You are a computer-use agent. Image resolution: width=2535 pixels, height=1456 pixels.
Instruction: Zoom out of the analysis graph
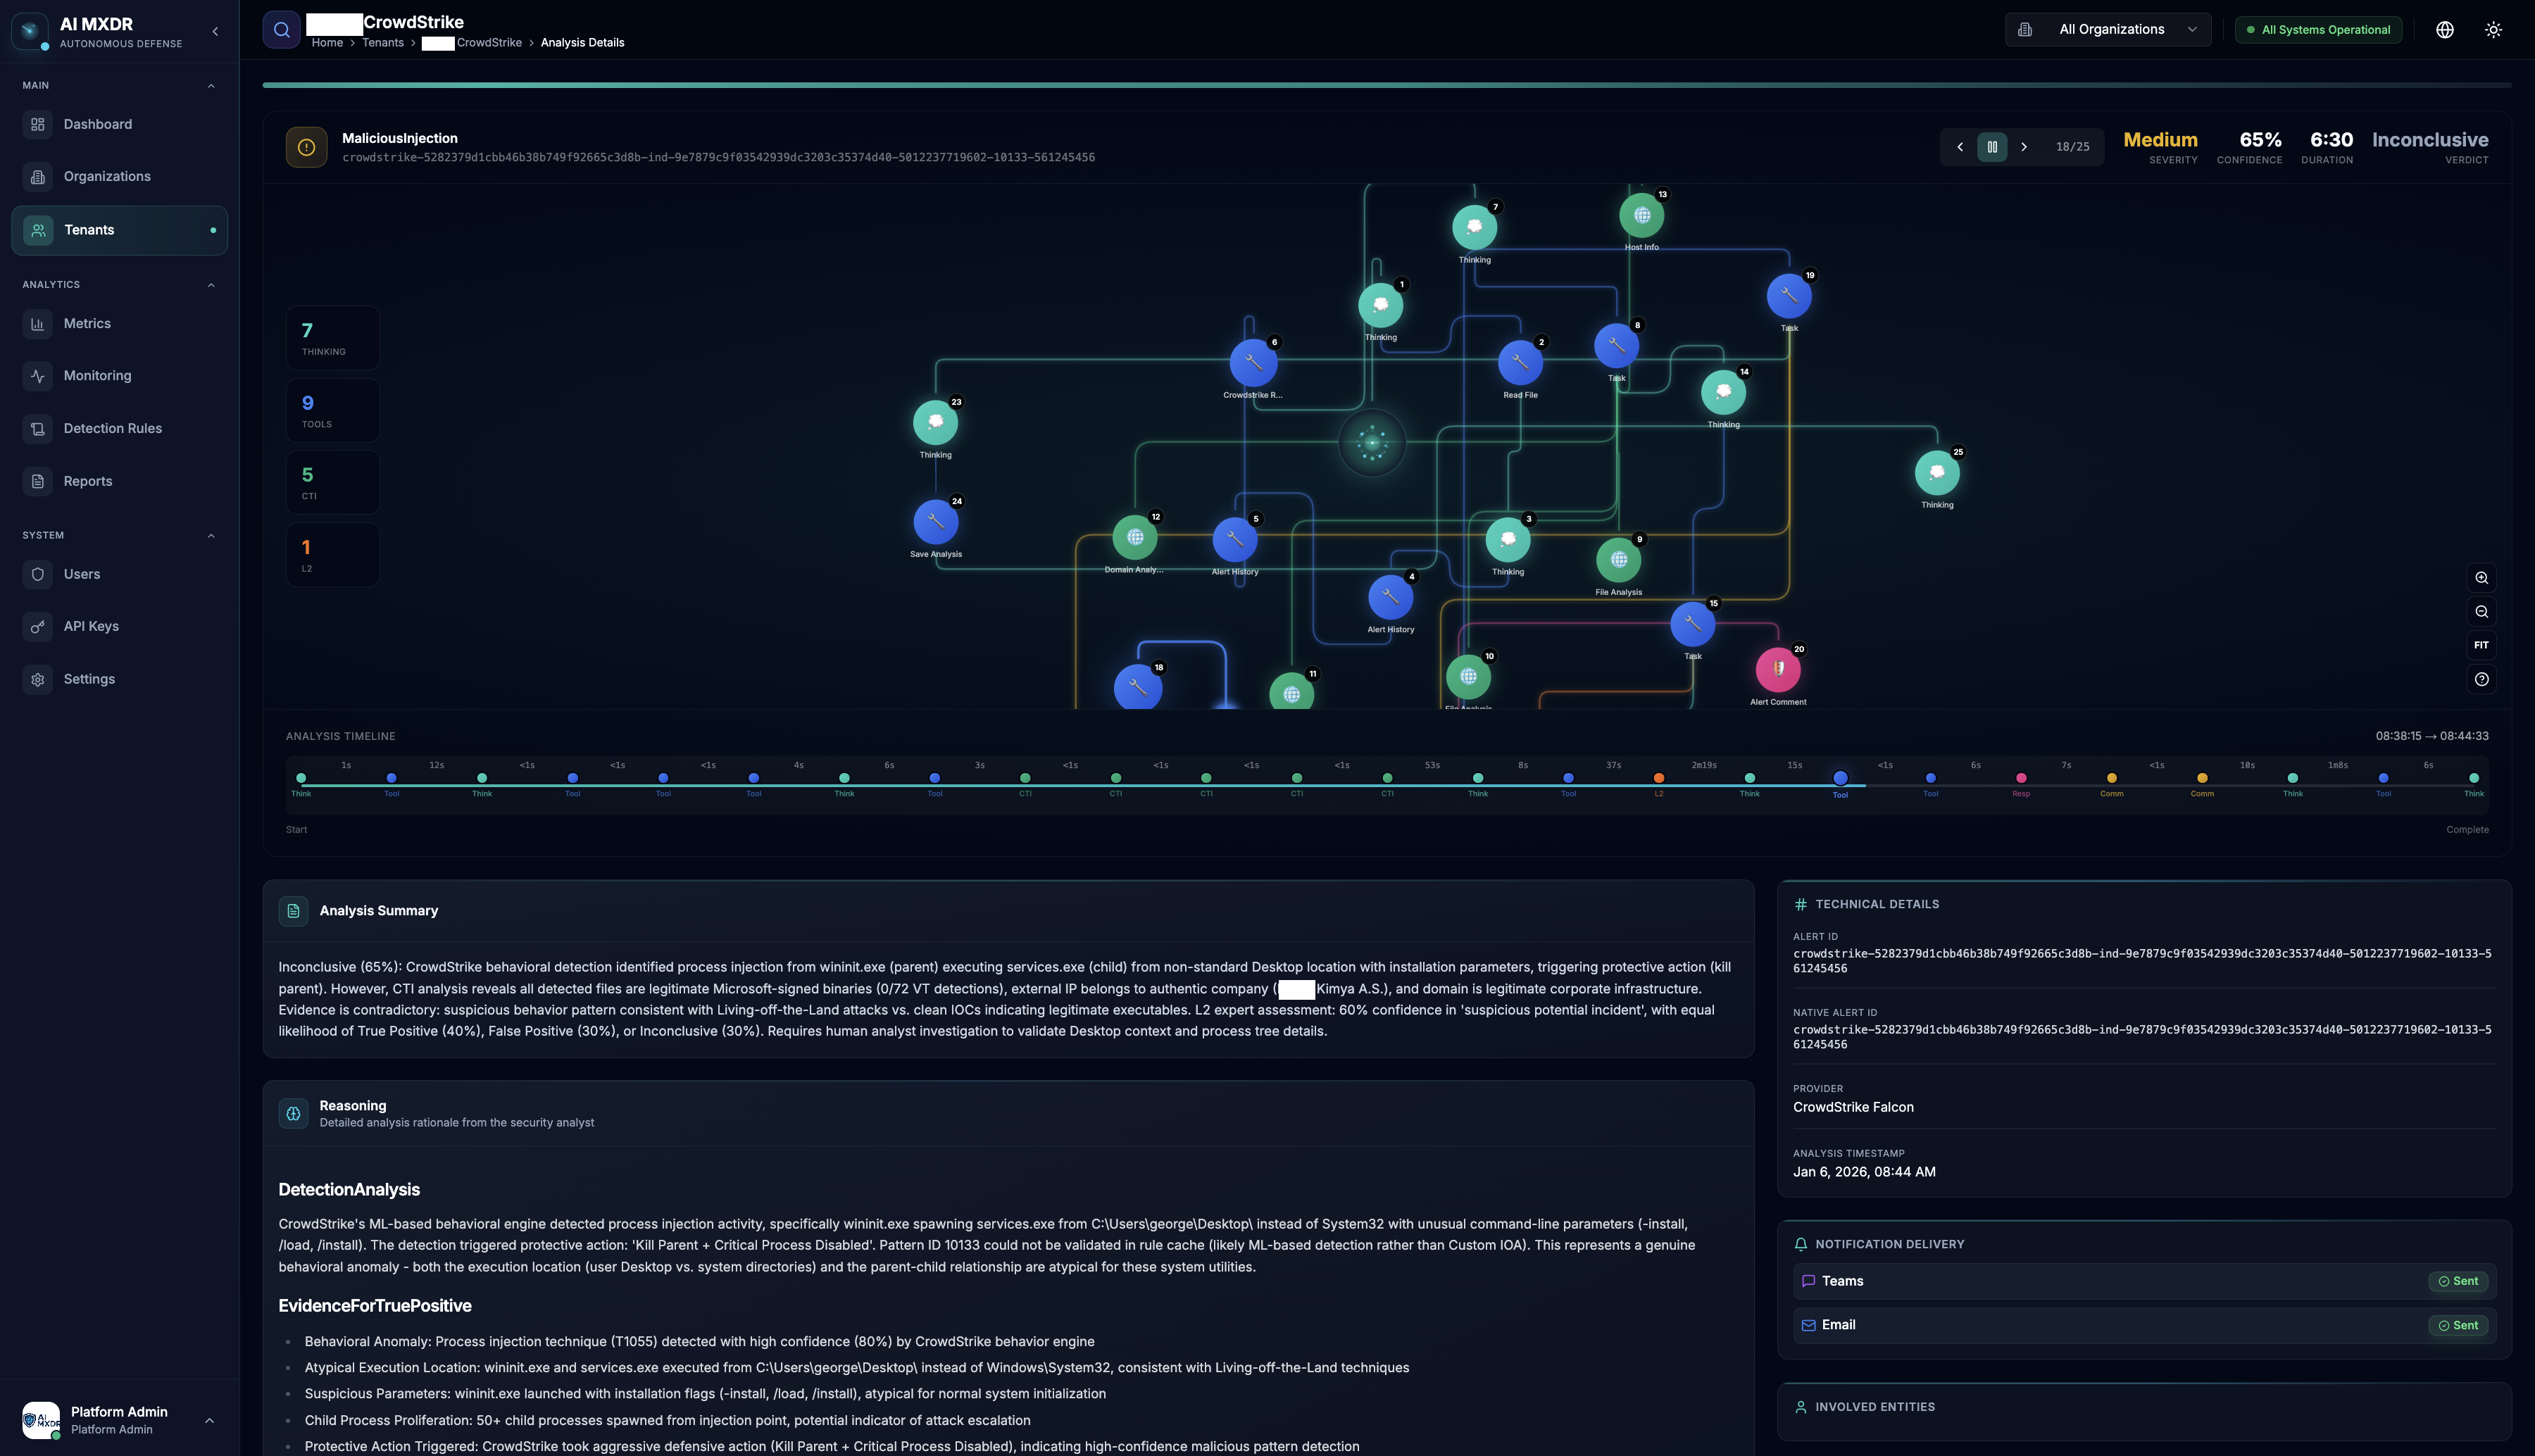[2481, 612]
